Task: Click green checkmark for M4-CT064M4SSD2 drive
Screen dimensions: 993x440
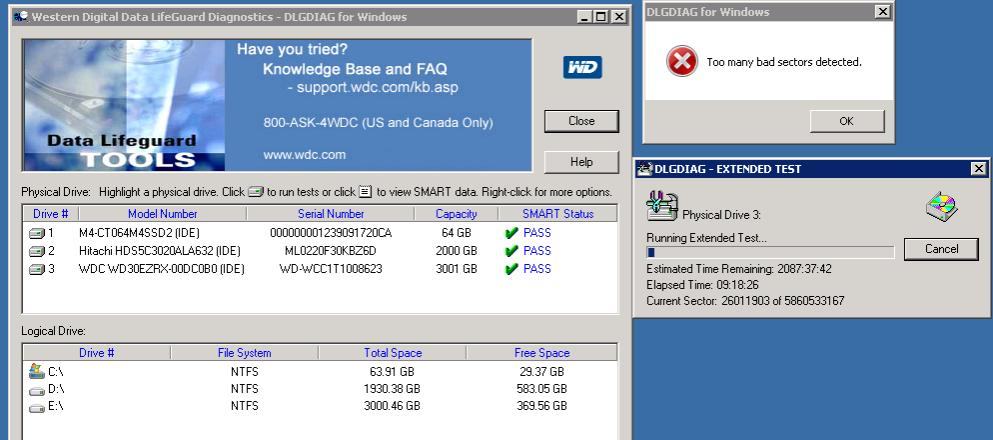Action: [x=512, y=233]
